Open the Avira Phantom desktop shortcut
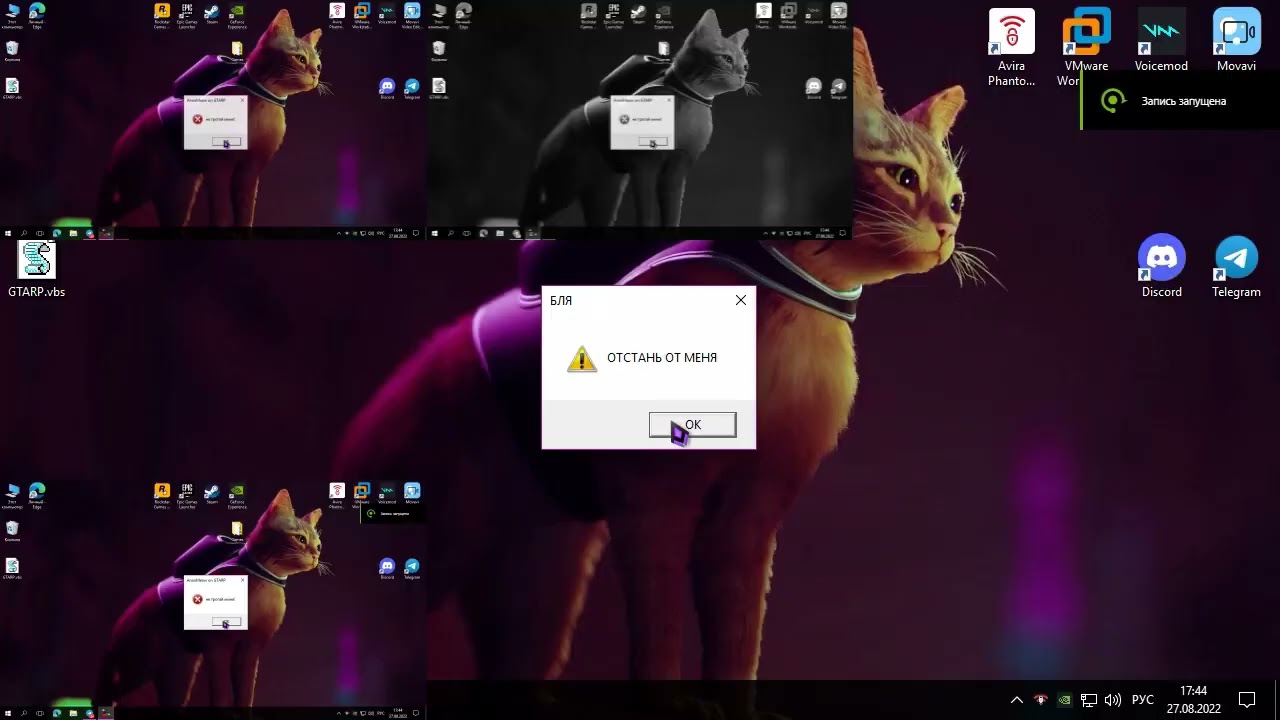This screenshot has height=720, width=1280. pyautogui.click(x=1011, y=47)
